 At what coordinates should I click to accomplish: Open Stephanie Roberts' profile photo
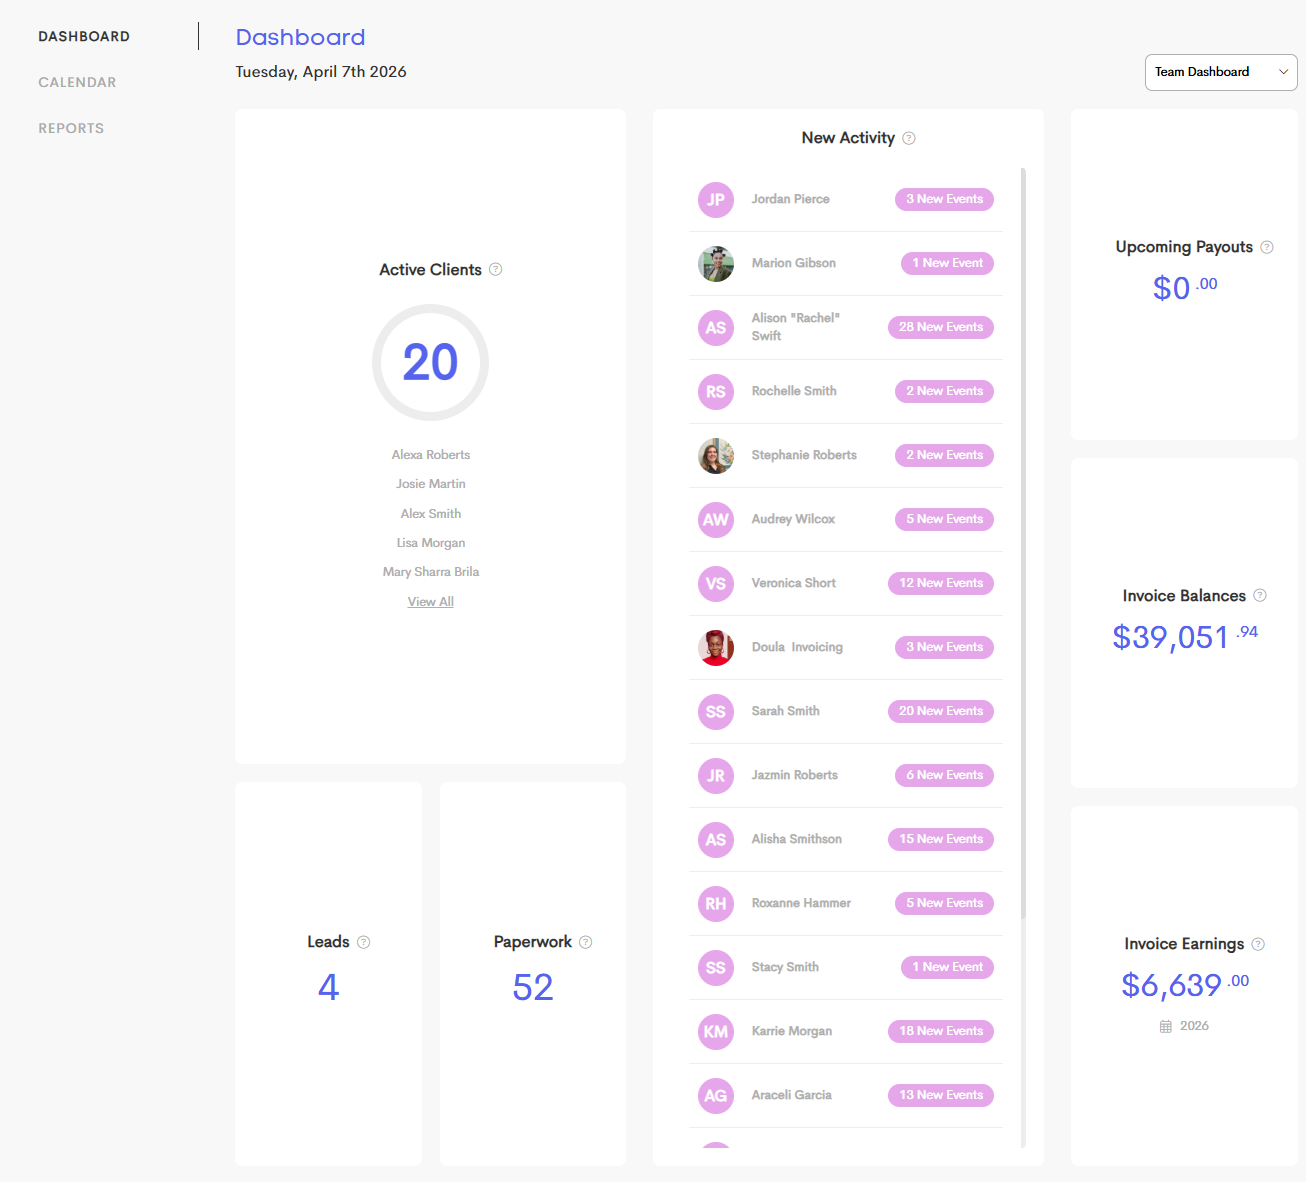(716, 456)
